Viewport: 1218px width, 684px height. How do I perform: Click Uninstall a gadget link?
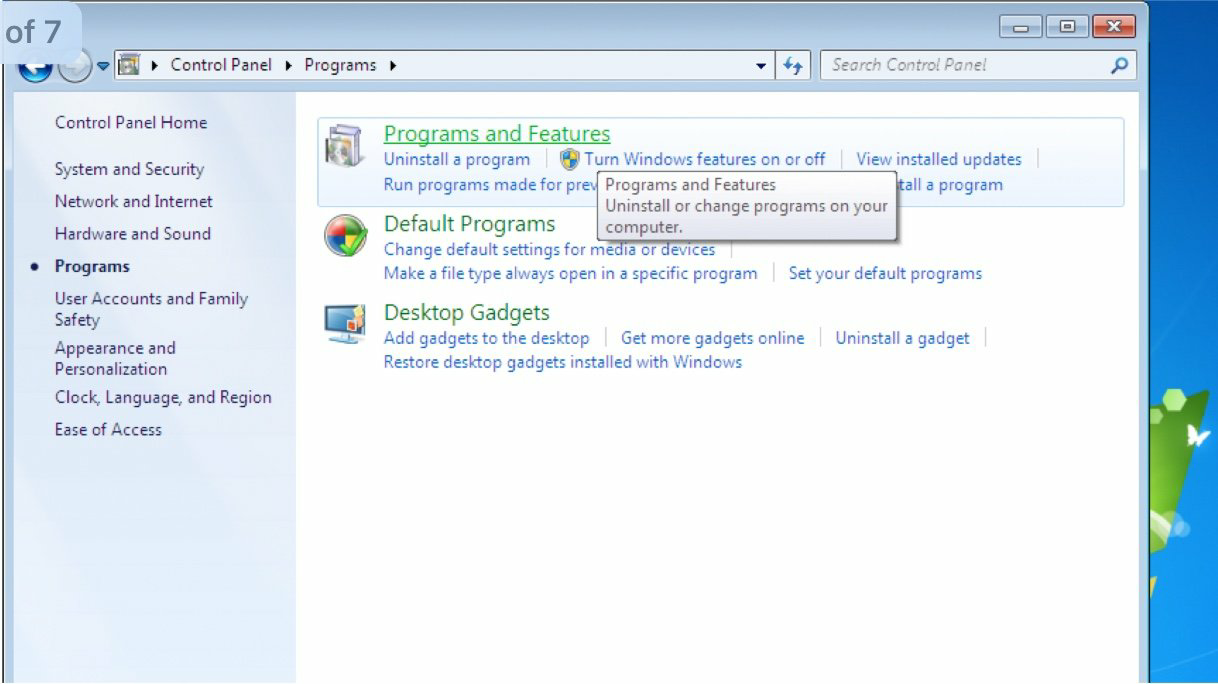[902, 338]
